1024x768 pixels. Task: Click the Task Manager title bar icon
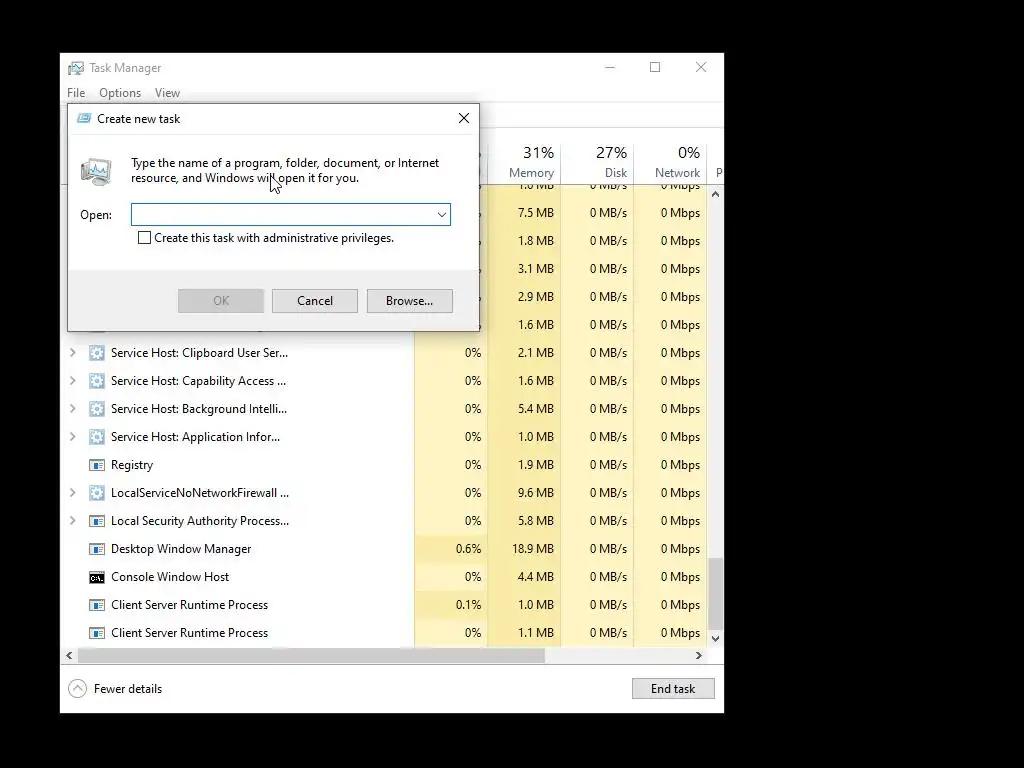click(76, 68)
